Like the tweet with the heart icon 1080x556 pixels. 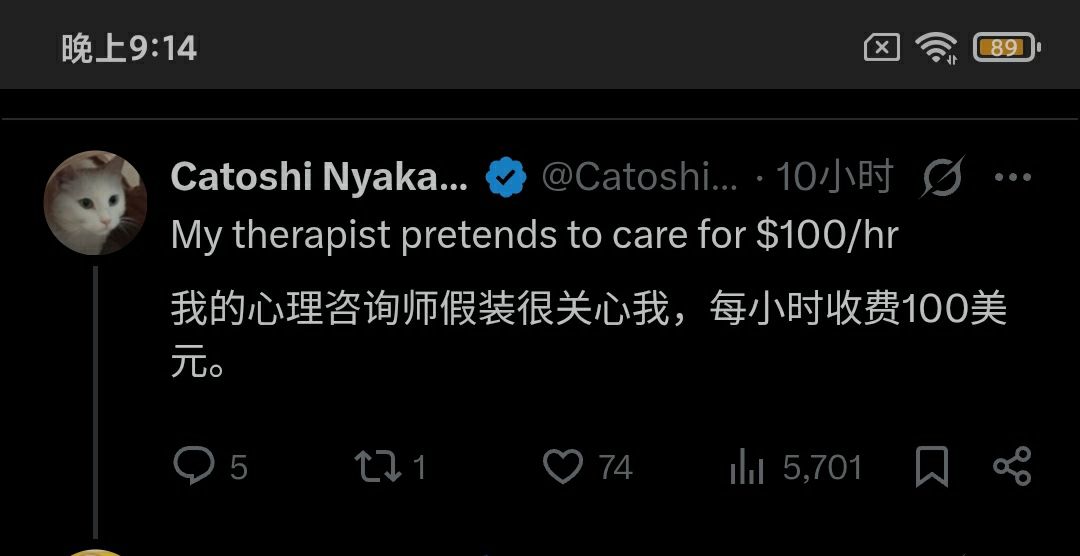(x=563, y=466)
